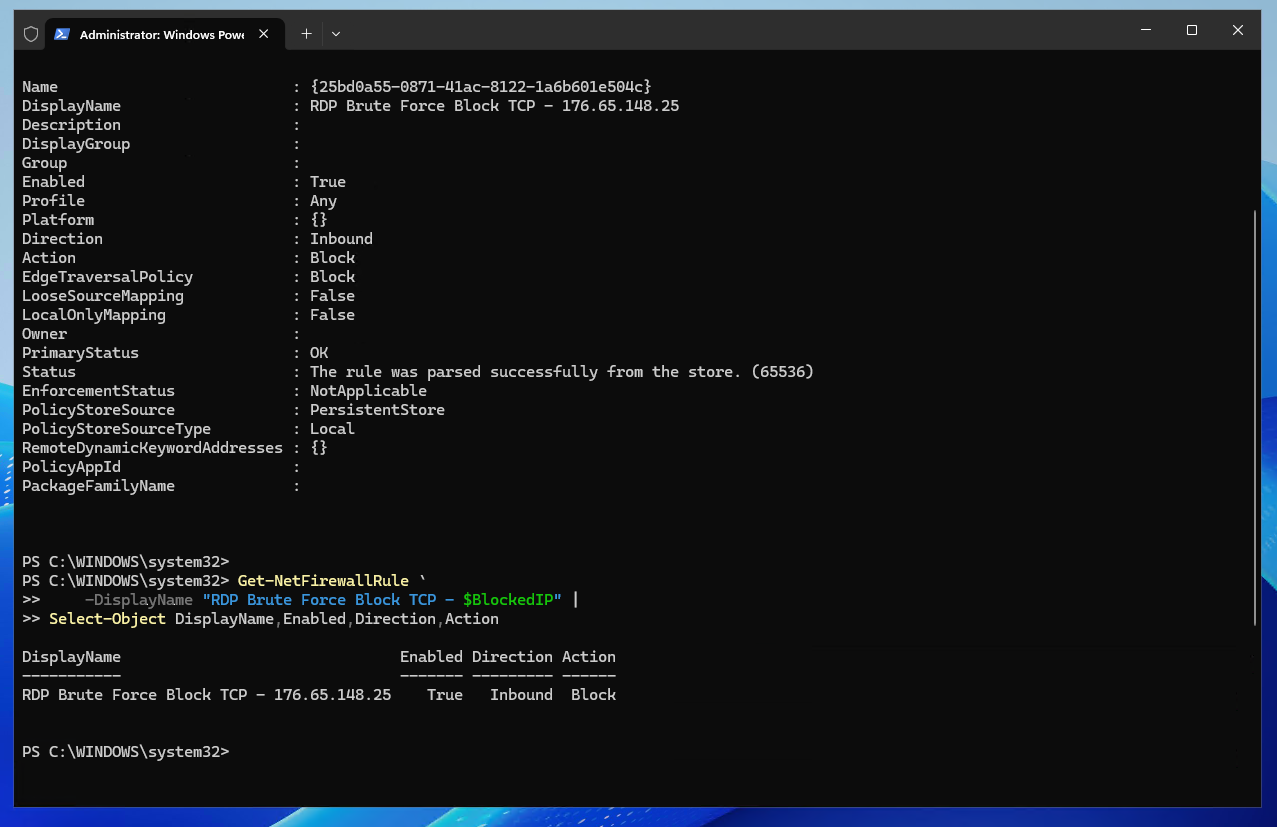This screenshot has width=1277, height=827.
Task: Click the $BlockedIP variable in the command
Action: [508, 600]
